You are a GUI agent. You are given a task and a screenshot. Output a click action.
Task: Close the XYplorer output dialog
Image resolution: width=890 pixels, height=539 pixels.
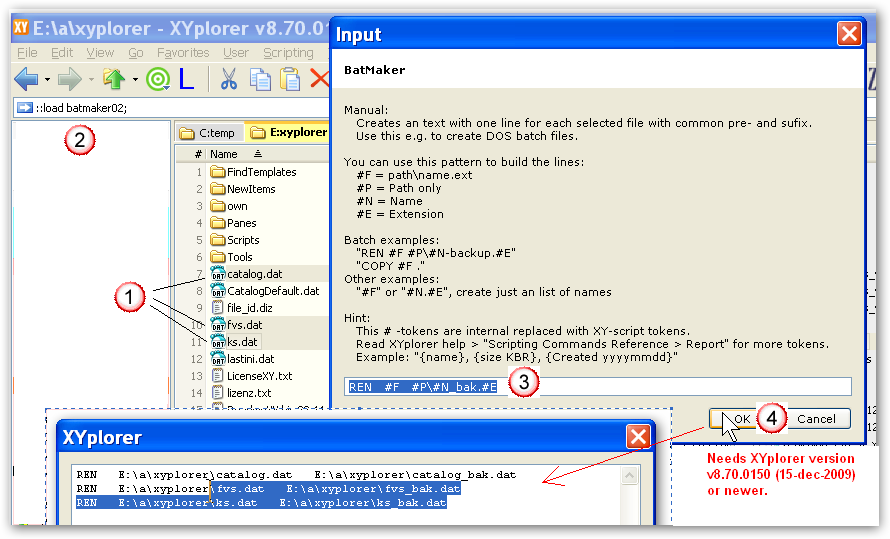639,437
